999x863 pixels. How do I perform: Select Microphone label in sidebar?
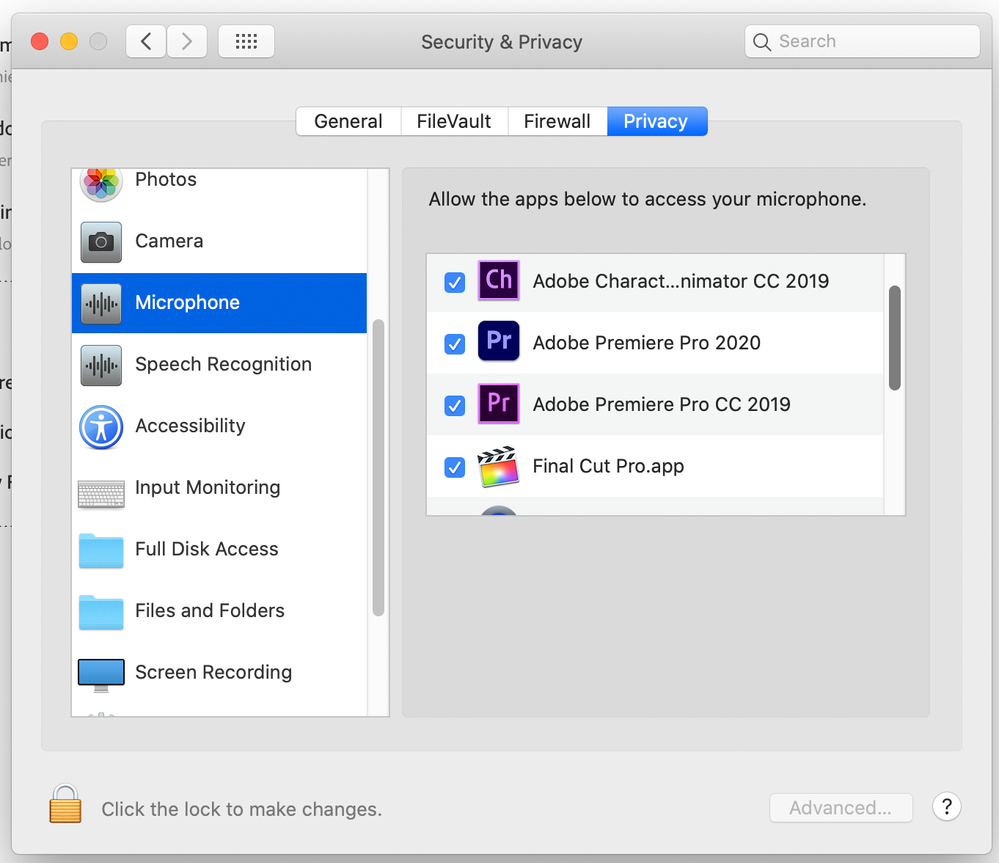click(x=187, y=303)
